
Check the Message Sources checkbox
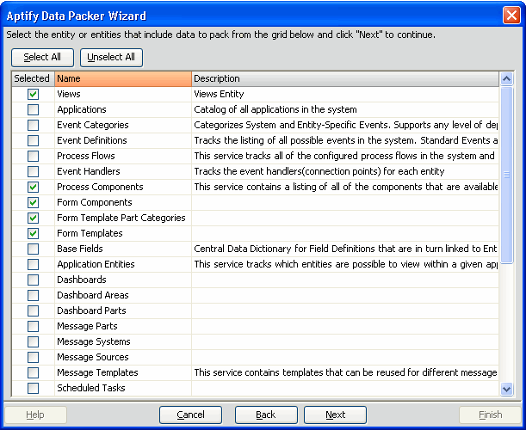tap(33, 357)
